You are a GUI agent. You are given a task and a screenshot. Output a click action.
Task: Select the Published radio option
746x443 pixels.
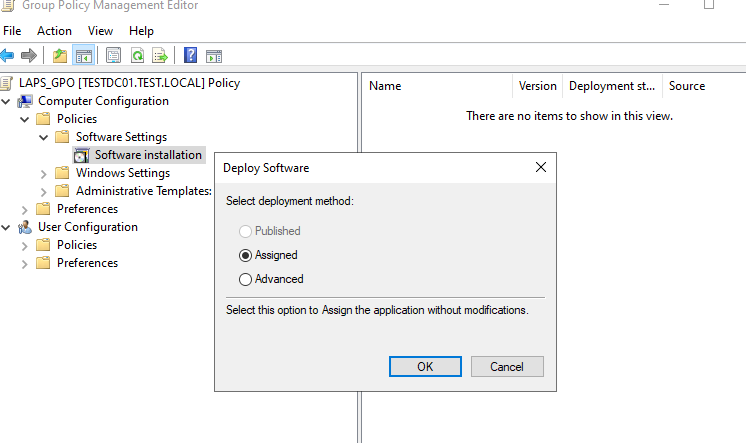click(x=246, y=231)
